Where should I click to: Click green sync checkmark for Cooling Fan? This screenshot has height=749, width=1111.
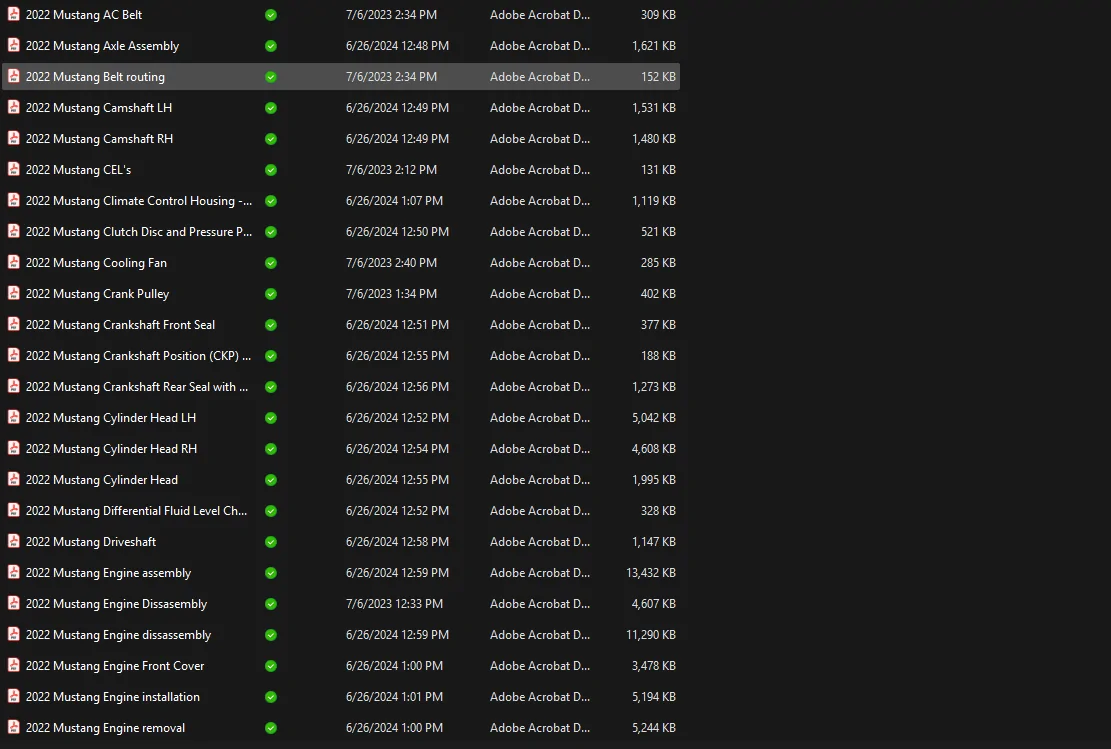(271, 263)
